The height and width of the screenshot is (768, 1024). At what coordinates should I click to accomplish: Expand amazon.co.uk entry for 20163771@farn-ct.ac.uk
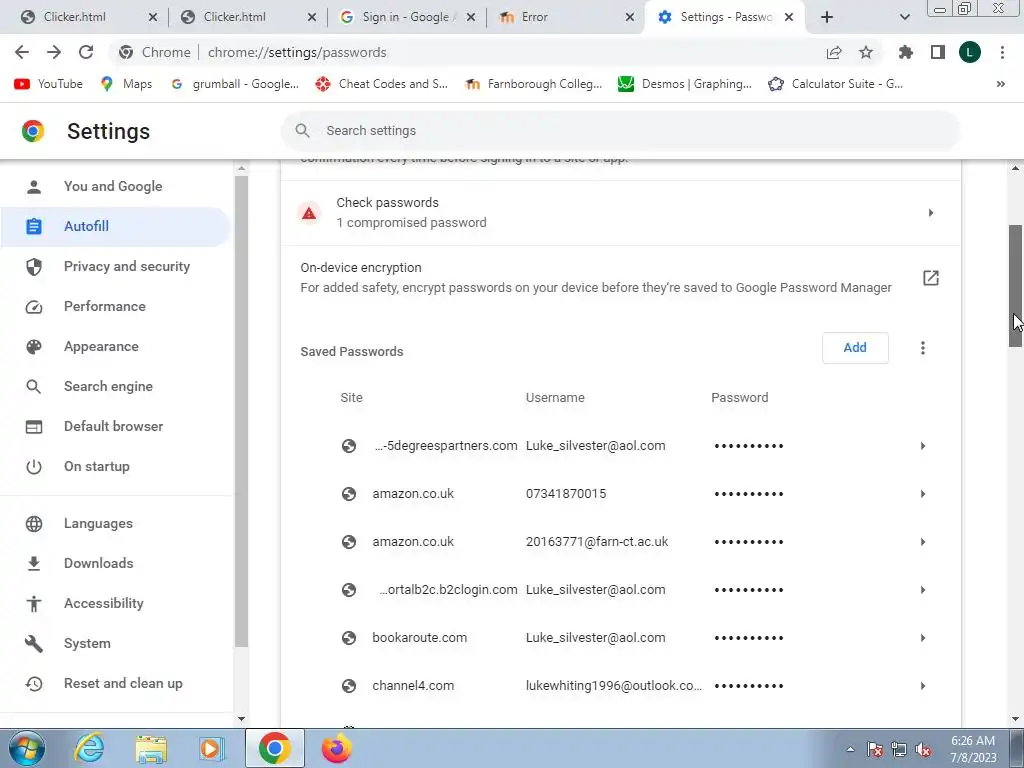[x=923, y=542]
